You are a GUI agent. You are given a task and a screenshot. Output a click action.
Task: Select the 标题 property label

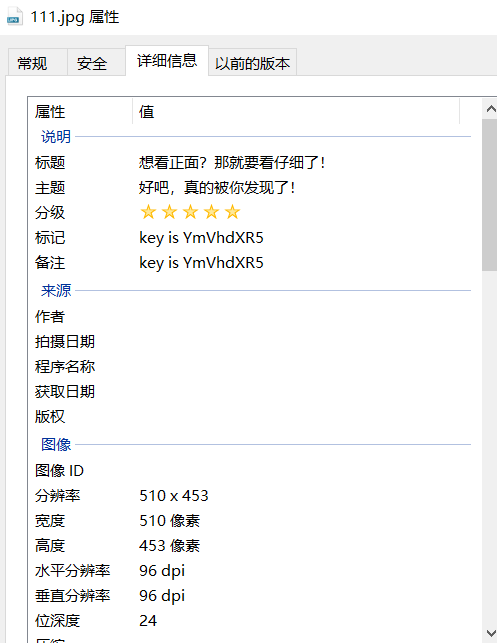coord(50,162)
